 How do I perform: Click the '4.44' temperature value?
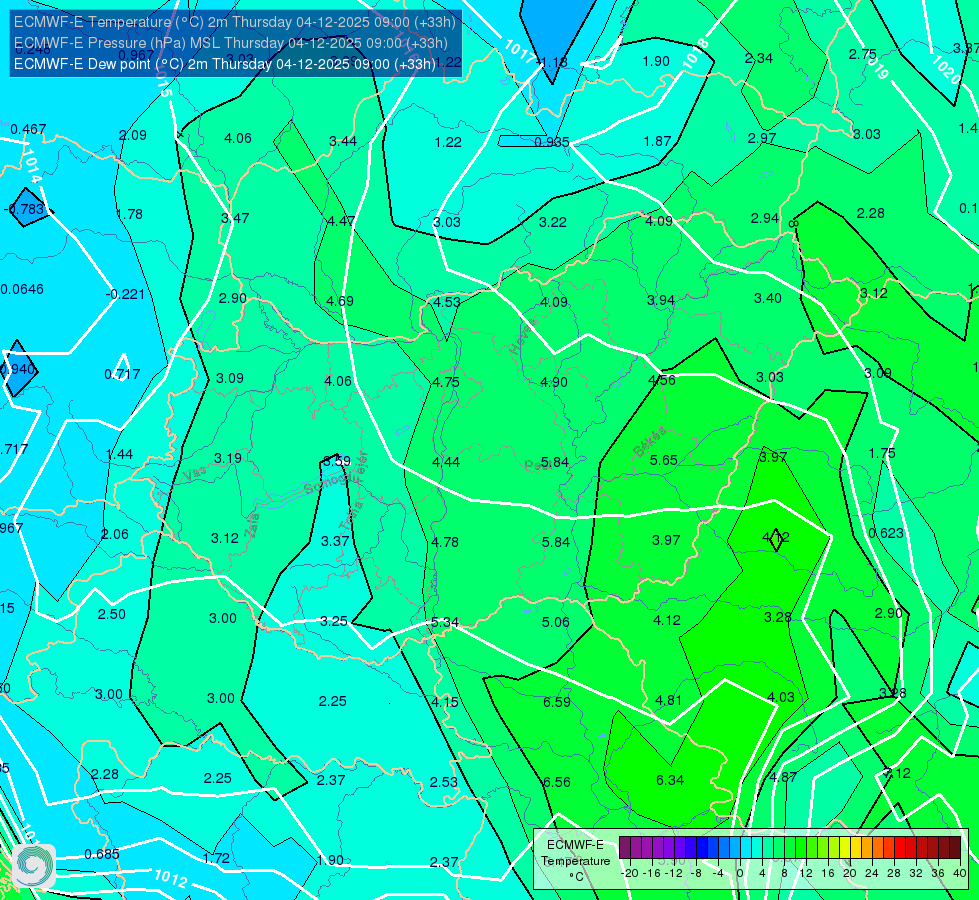446,462
